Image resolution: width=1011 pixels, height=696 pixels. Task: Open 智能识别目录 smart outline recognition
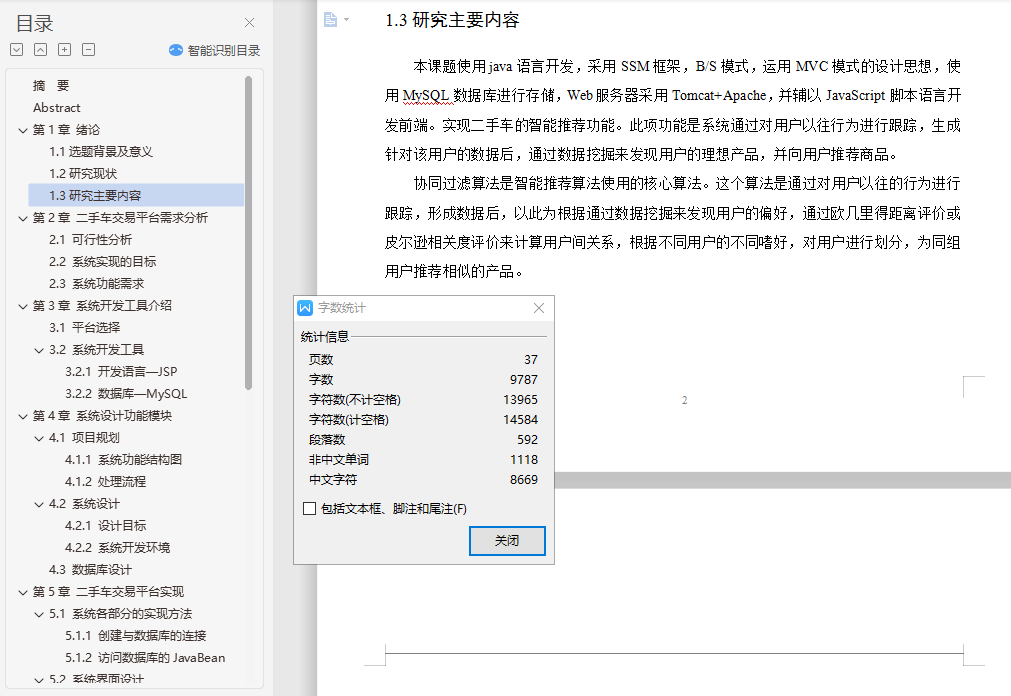point(215,50)
